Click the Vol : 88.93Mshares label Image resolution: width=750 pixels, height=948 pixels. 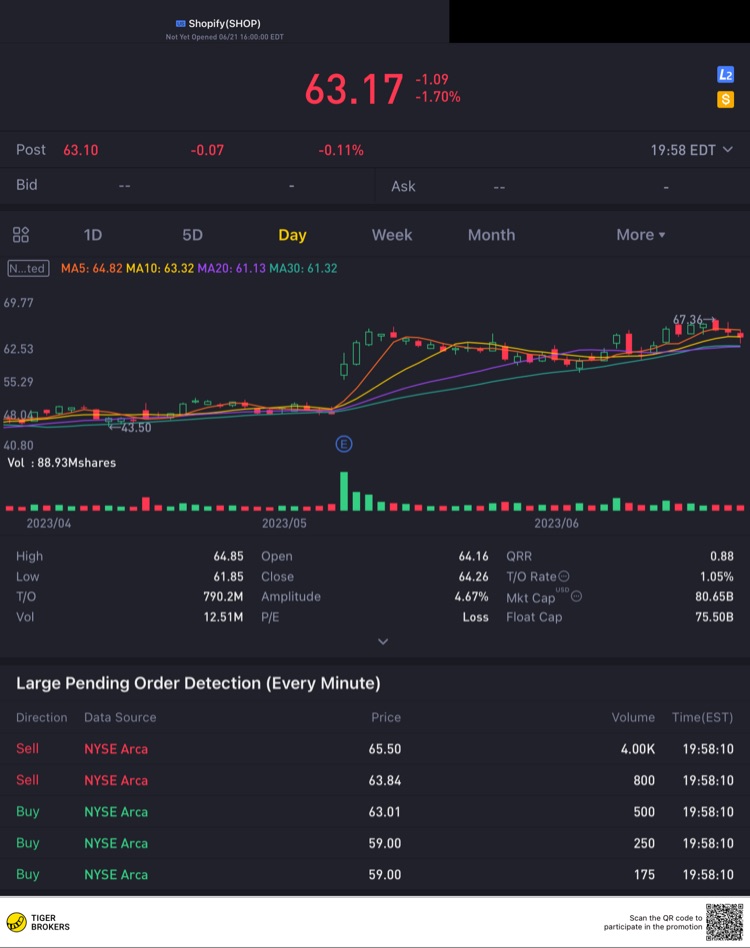point(62,463)
